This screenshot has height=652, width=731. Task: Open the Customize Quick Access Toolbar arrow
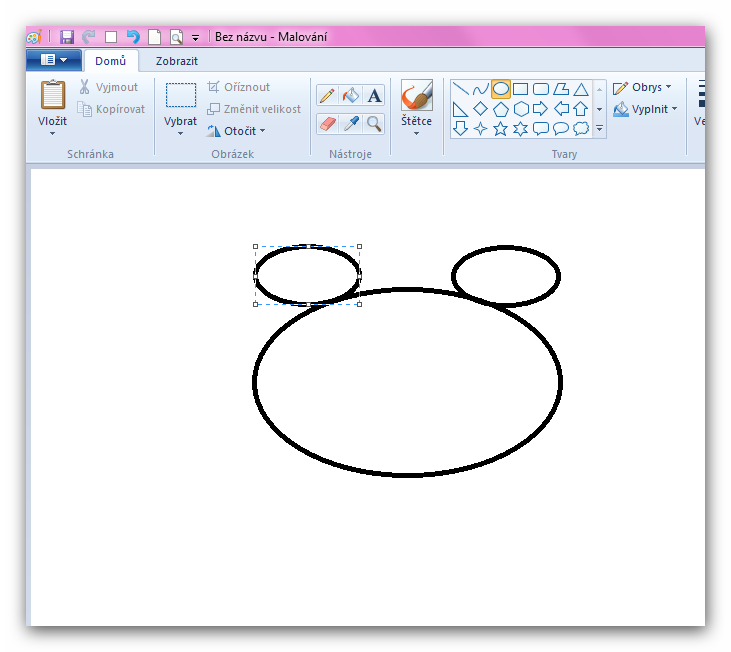(195, 38)
